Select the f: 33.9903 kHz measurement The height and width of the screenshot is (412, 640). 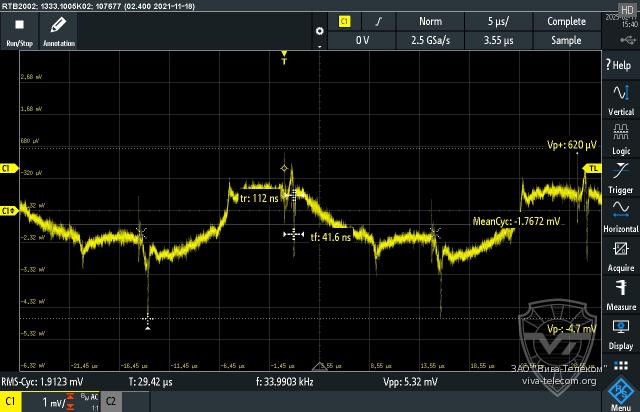(284, 382)
